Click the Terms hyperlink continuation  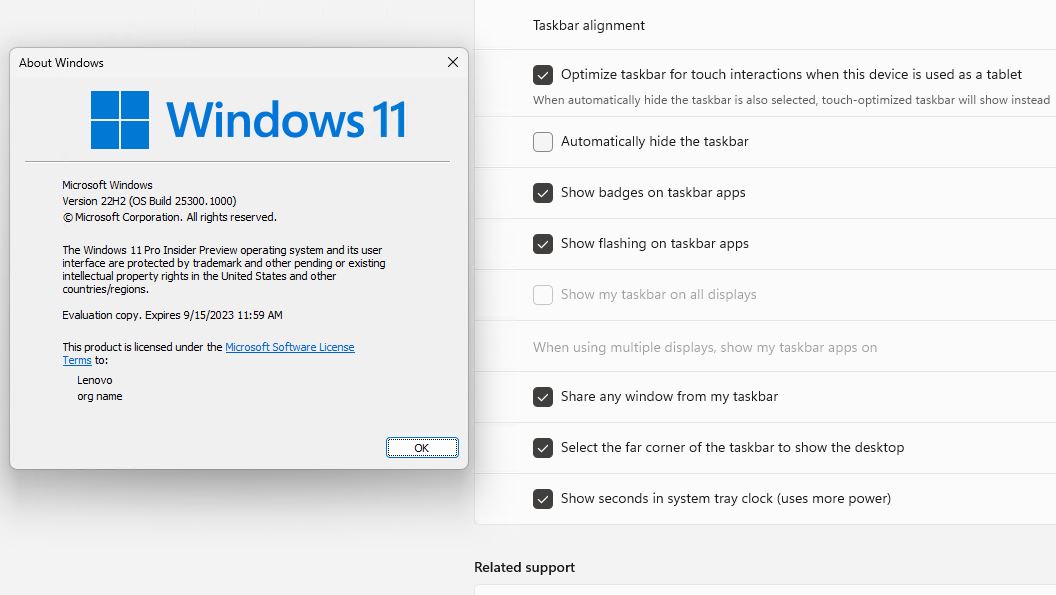click(x=77, y=360)
